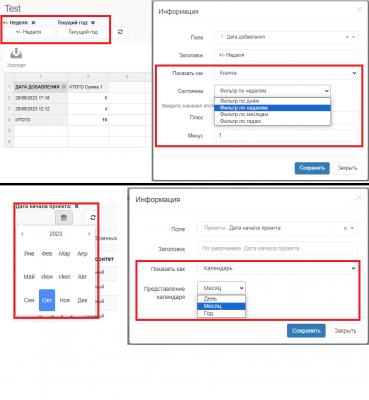The height and width of the screenshot is (400, 369).
Task: Open the 'Показать как' dropdown set to Кнопка
Action: pyautogui.click(x=286, y=73)
